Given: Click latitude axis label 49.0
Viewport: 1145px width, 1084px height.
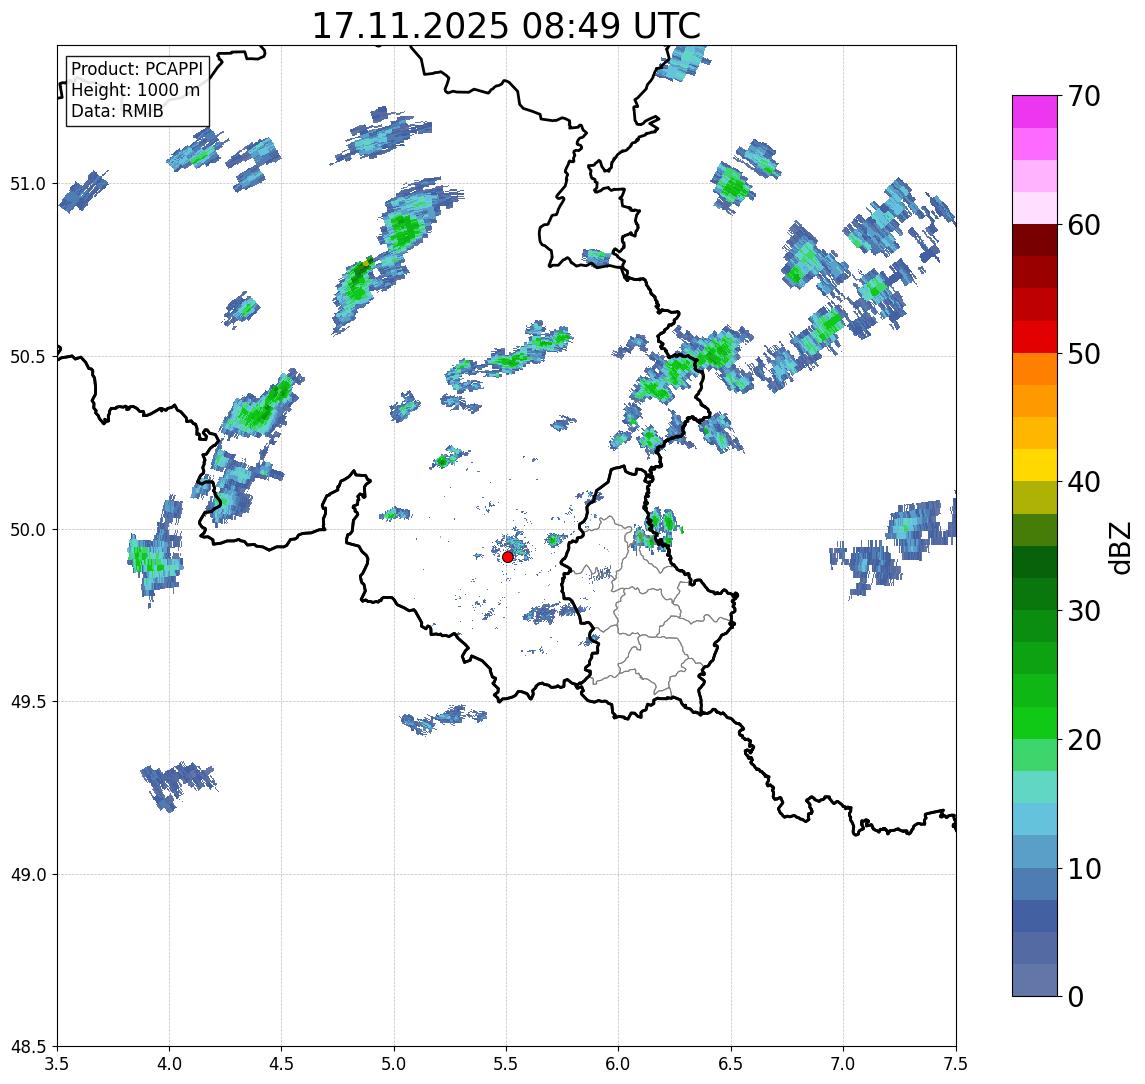Looking at the screenshot, I should [x=27, y=874].
